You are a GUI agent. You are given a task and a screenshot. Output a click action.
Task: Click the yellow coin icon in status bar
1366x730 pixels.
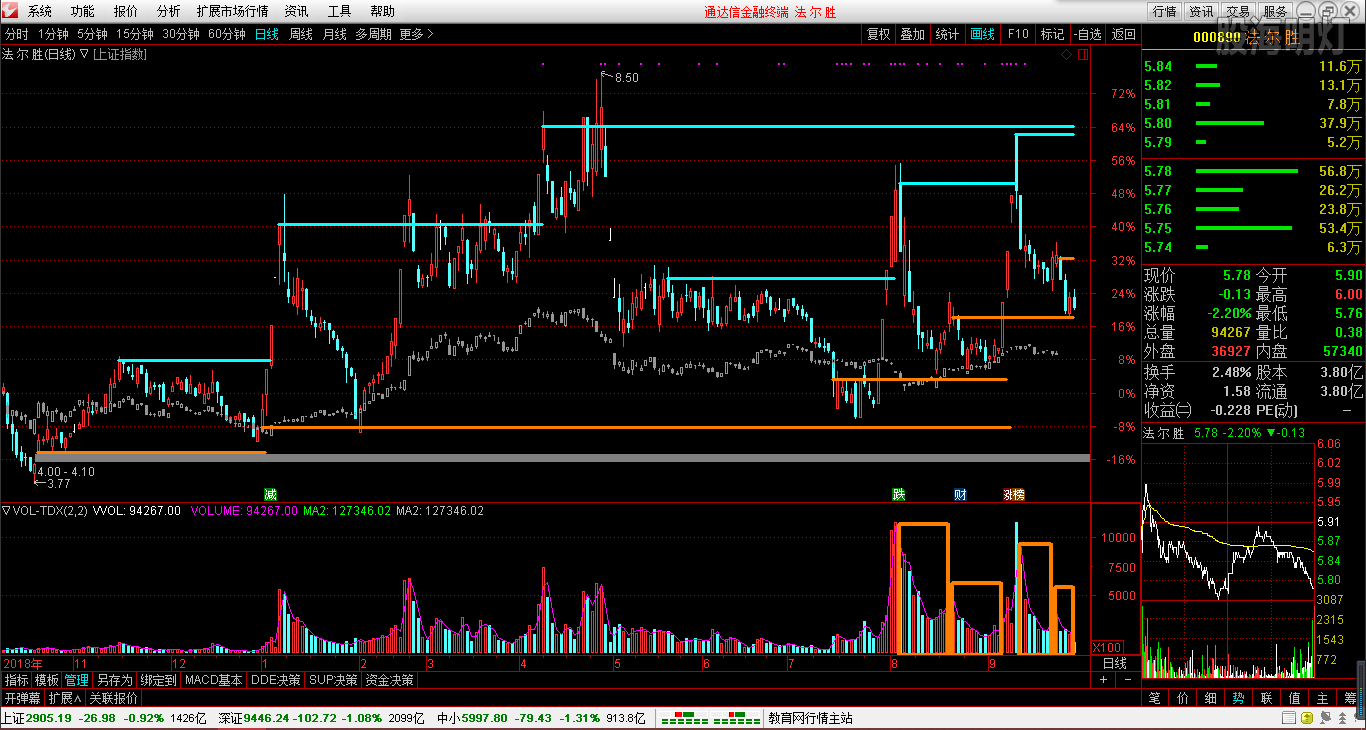[1305, 718]
